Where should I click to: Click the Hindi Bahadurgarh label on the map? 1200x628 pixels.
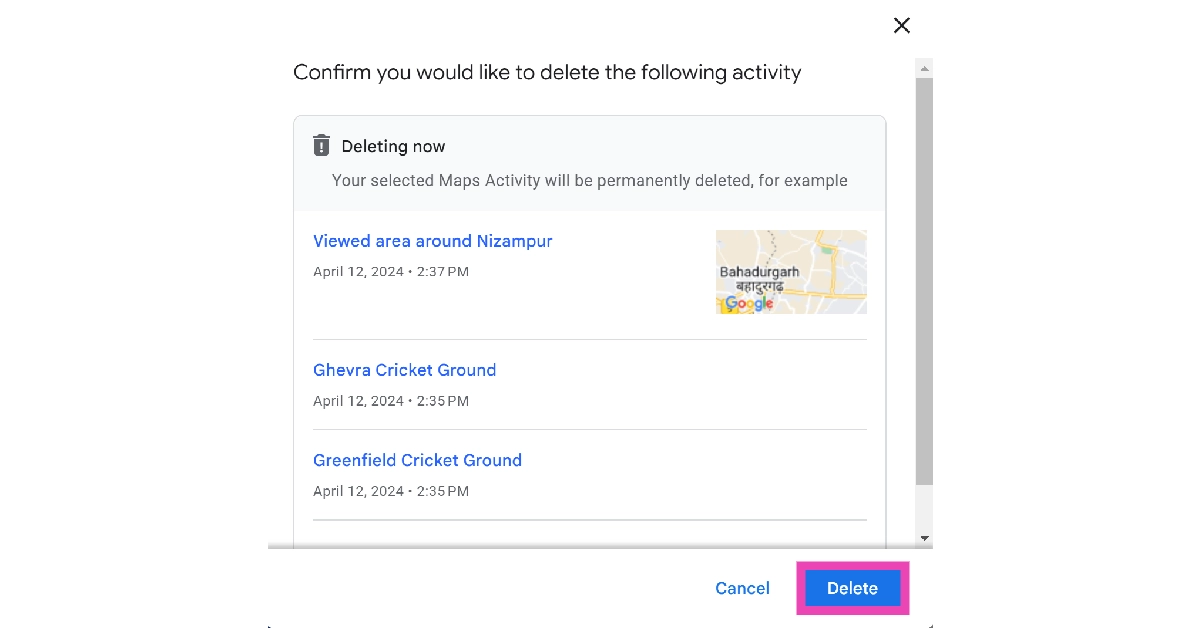point(759,285)
